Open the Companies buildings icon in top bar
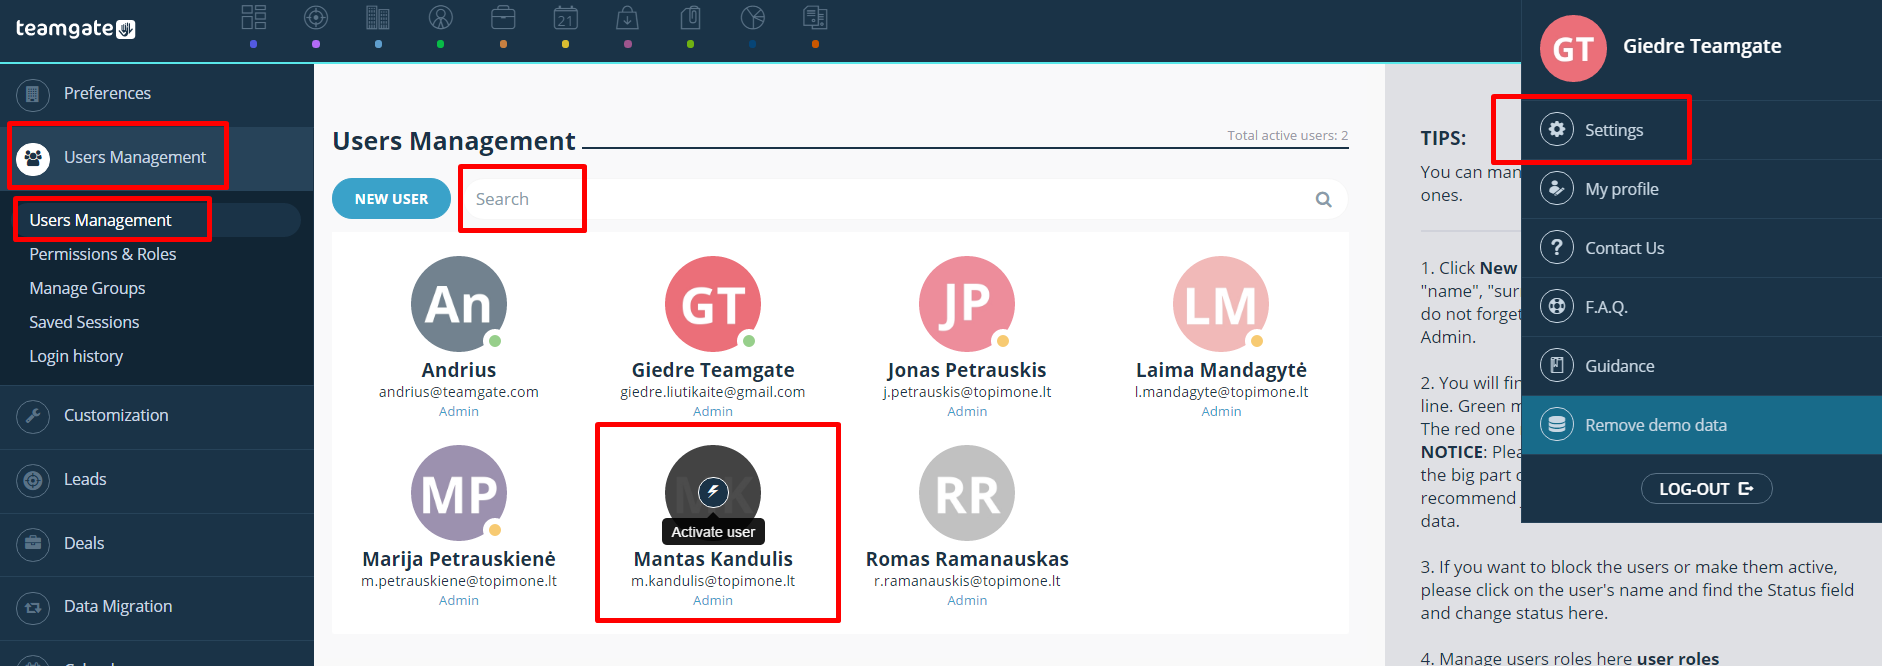The image size is (1882, 666). click(x=378, y=17)
